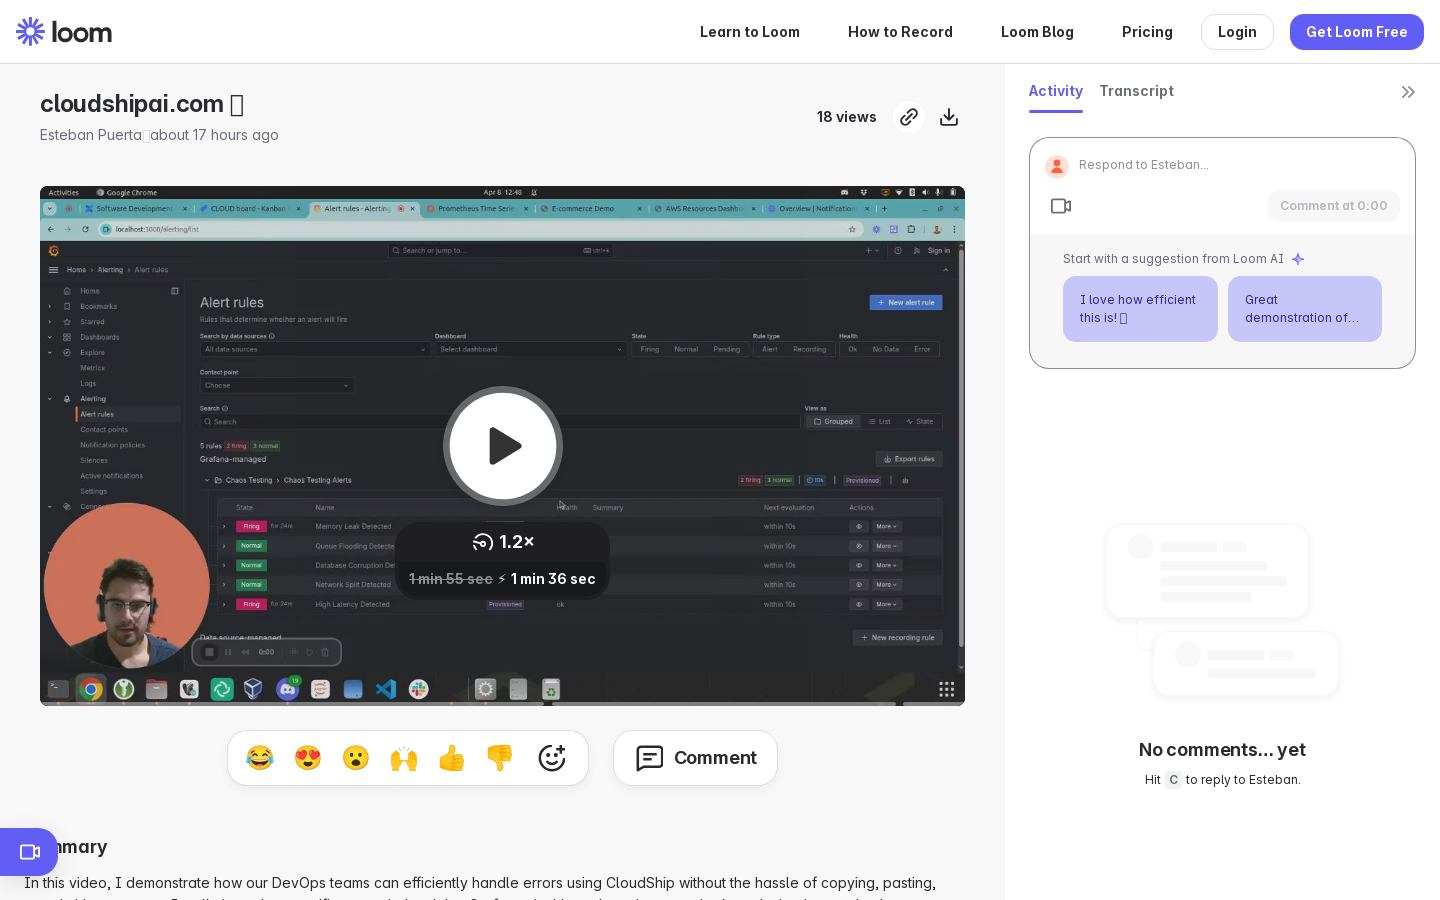Open Loom Blog in the navigation
The height and width of the screenshot is (900, 1440).
coord(1037,32)
